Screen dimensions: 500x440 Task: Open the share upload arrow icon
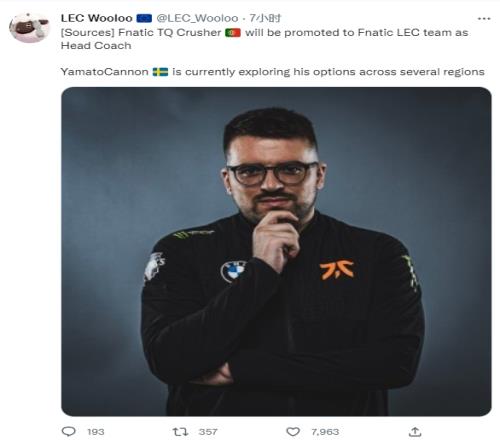tap(415, 432)
